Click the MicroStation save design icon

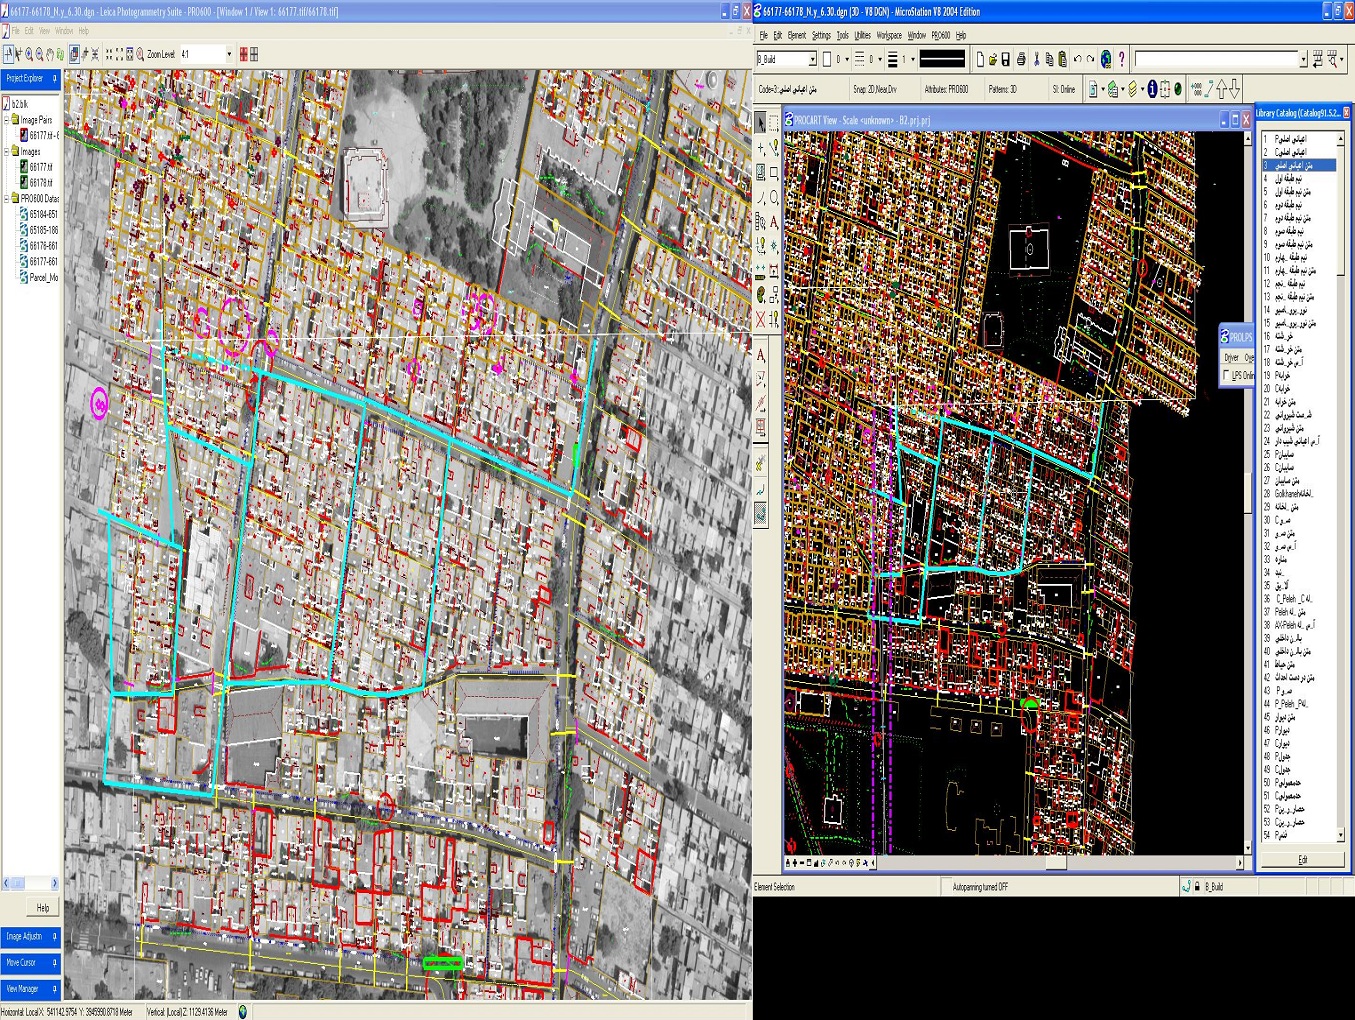1006,60
